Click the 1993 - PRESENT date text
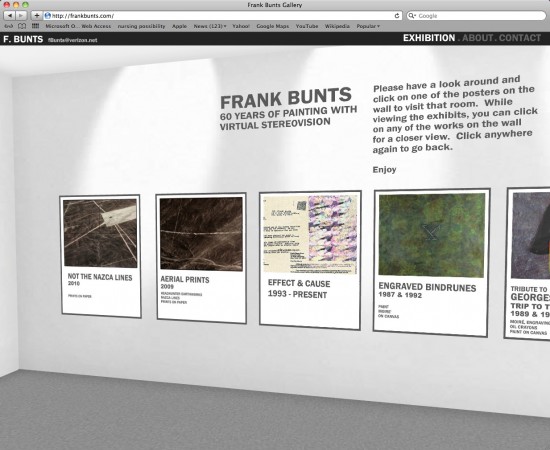550x450 pixels. [x=297, y=294]
